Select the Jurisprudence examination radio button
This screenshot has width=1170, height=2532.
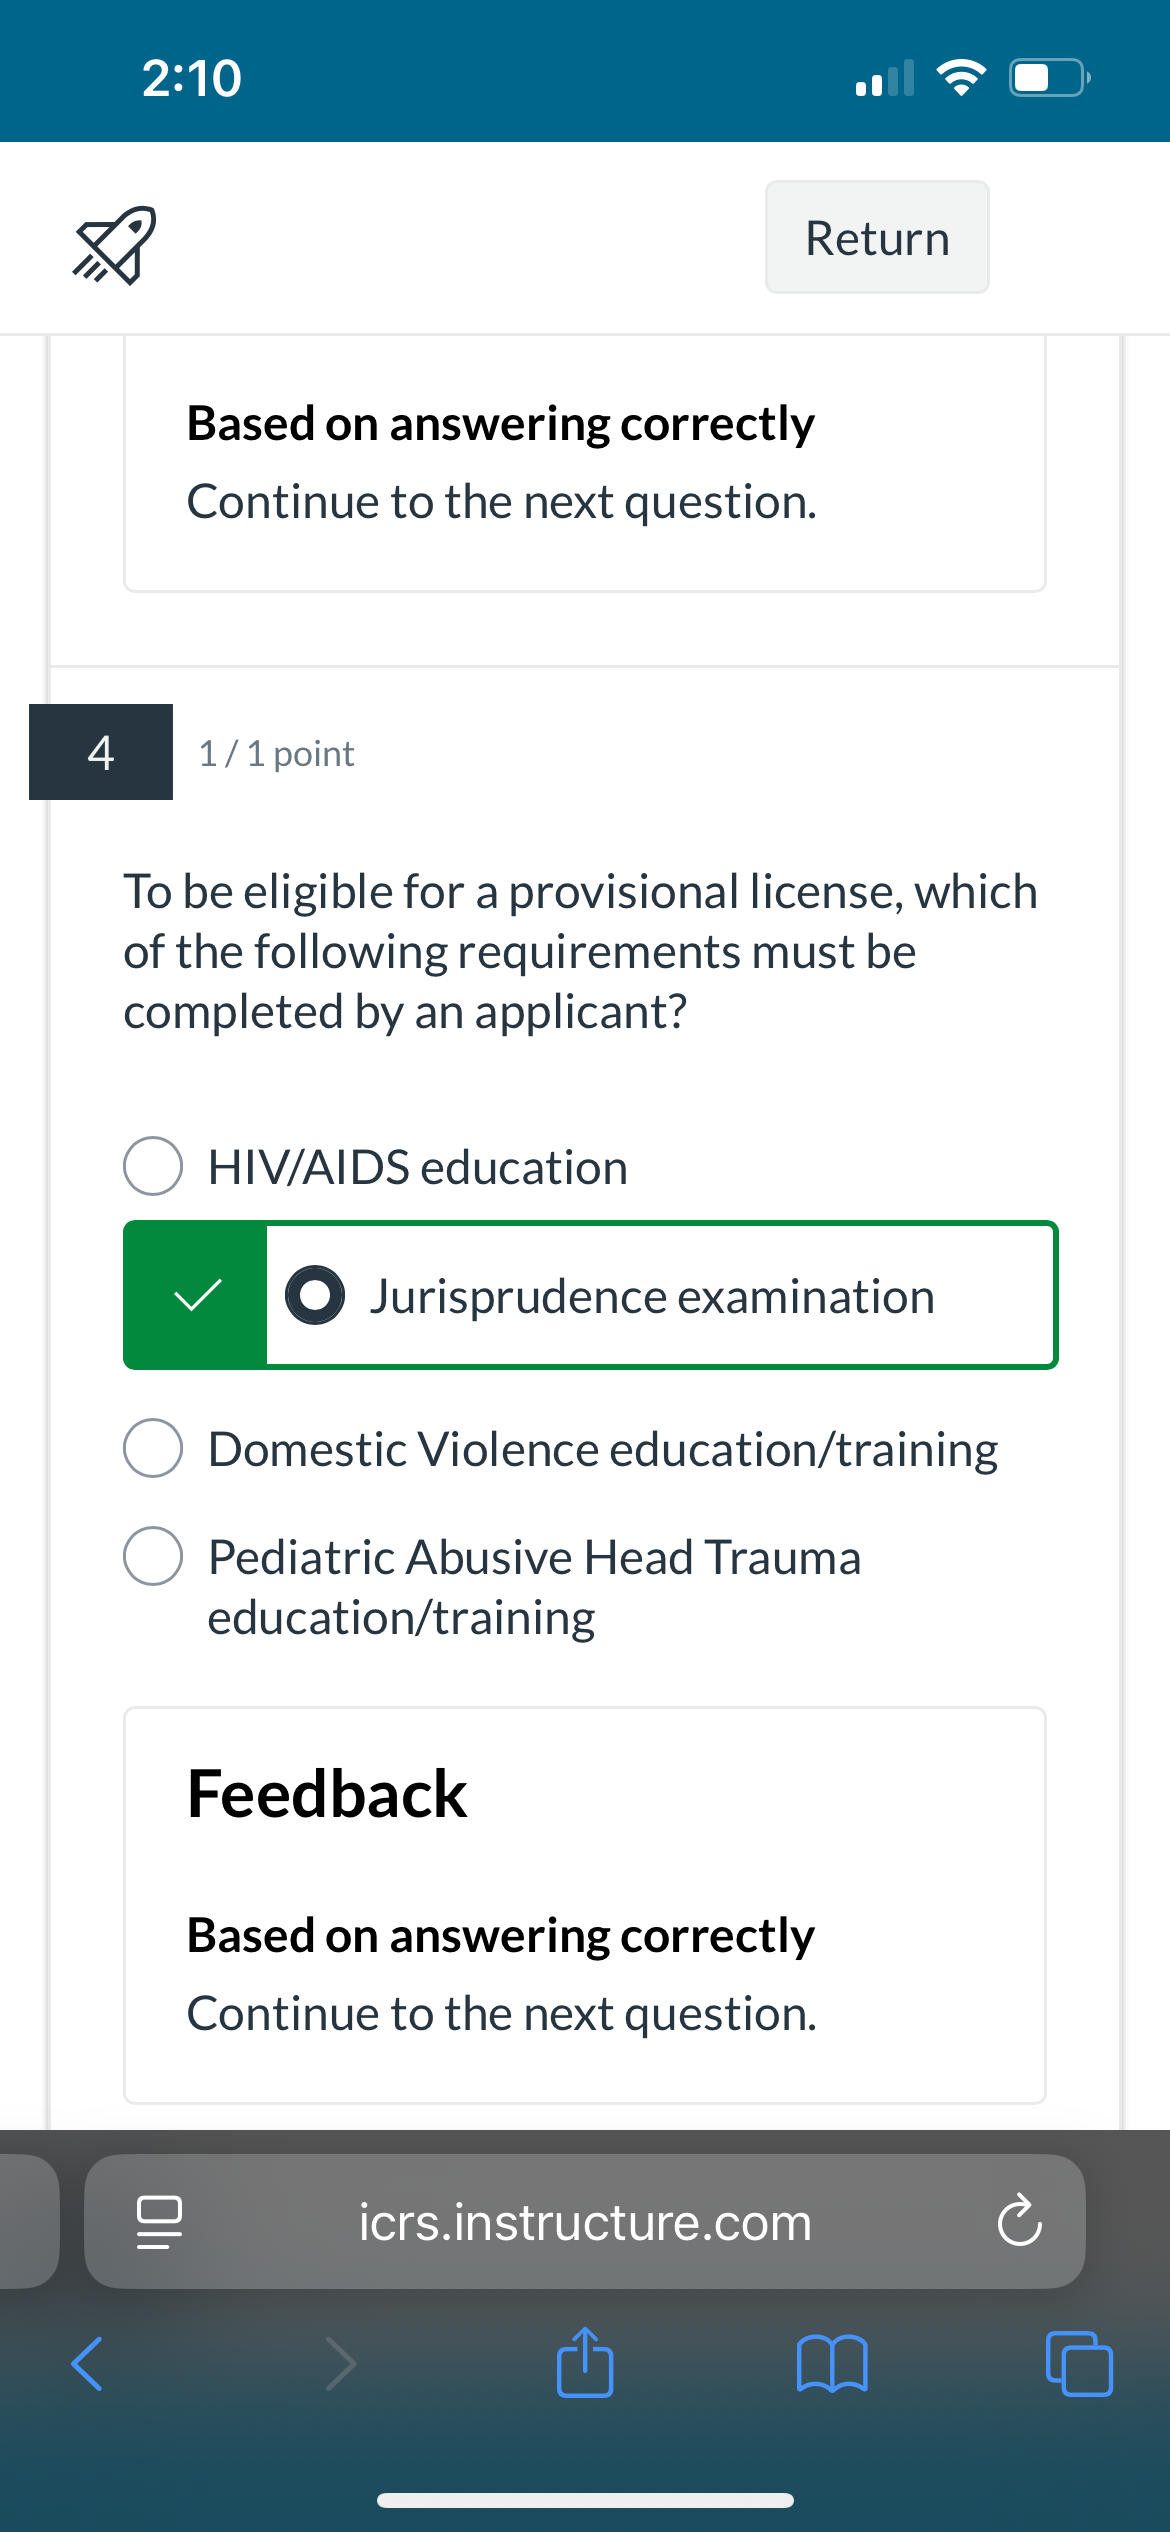click(315, 1295)
